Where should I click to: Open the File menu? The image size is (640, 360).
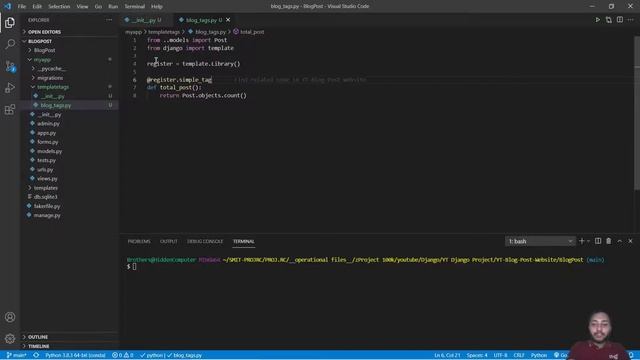(22, 7)
